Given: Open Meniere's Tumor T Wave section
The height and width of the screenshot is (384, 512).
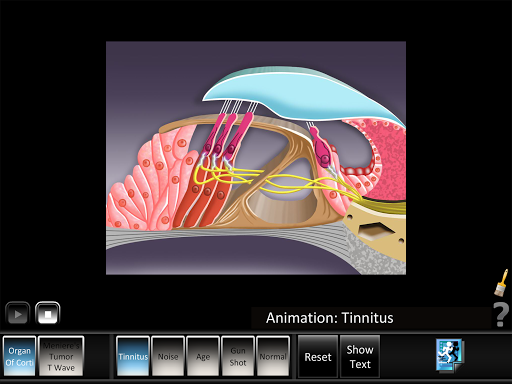Looking at the screenshot, I should point(61,356).
